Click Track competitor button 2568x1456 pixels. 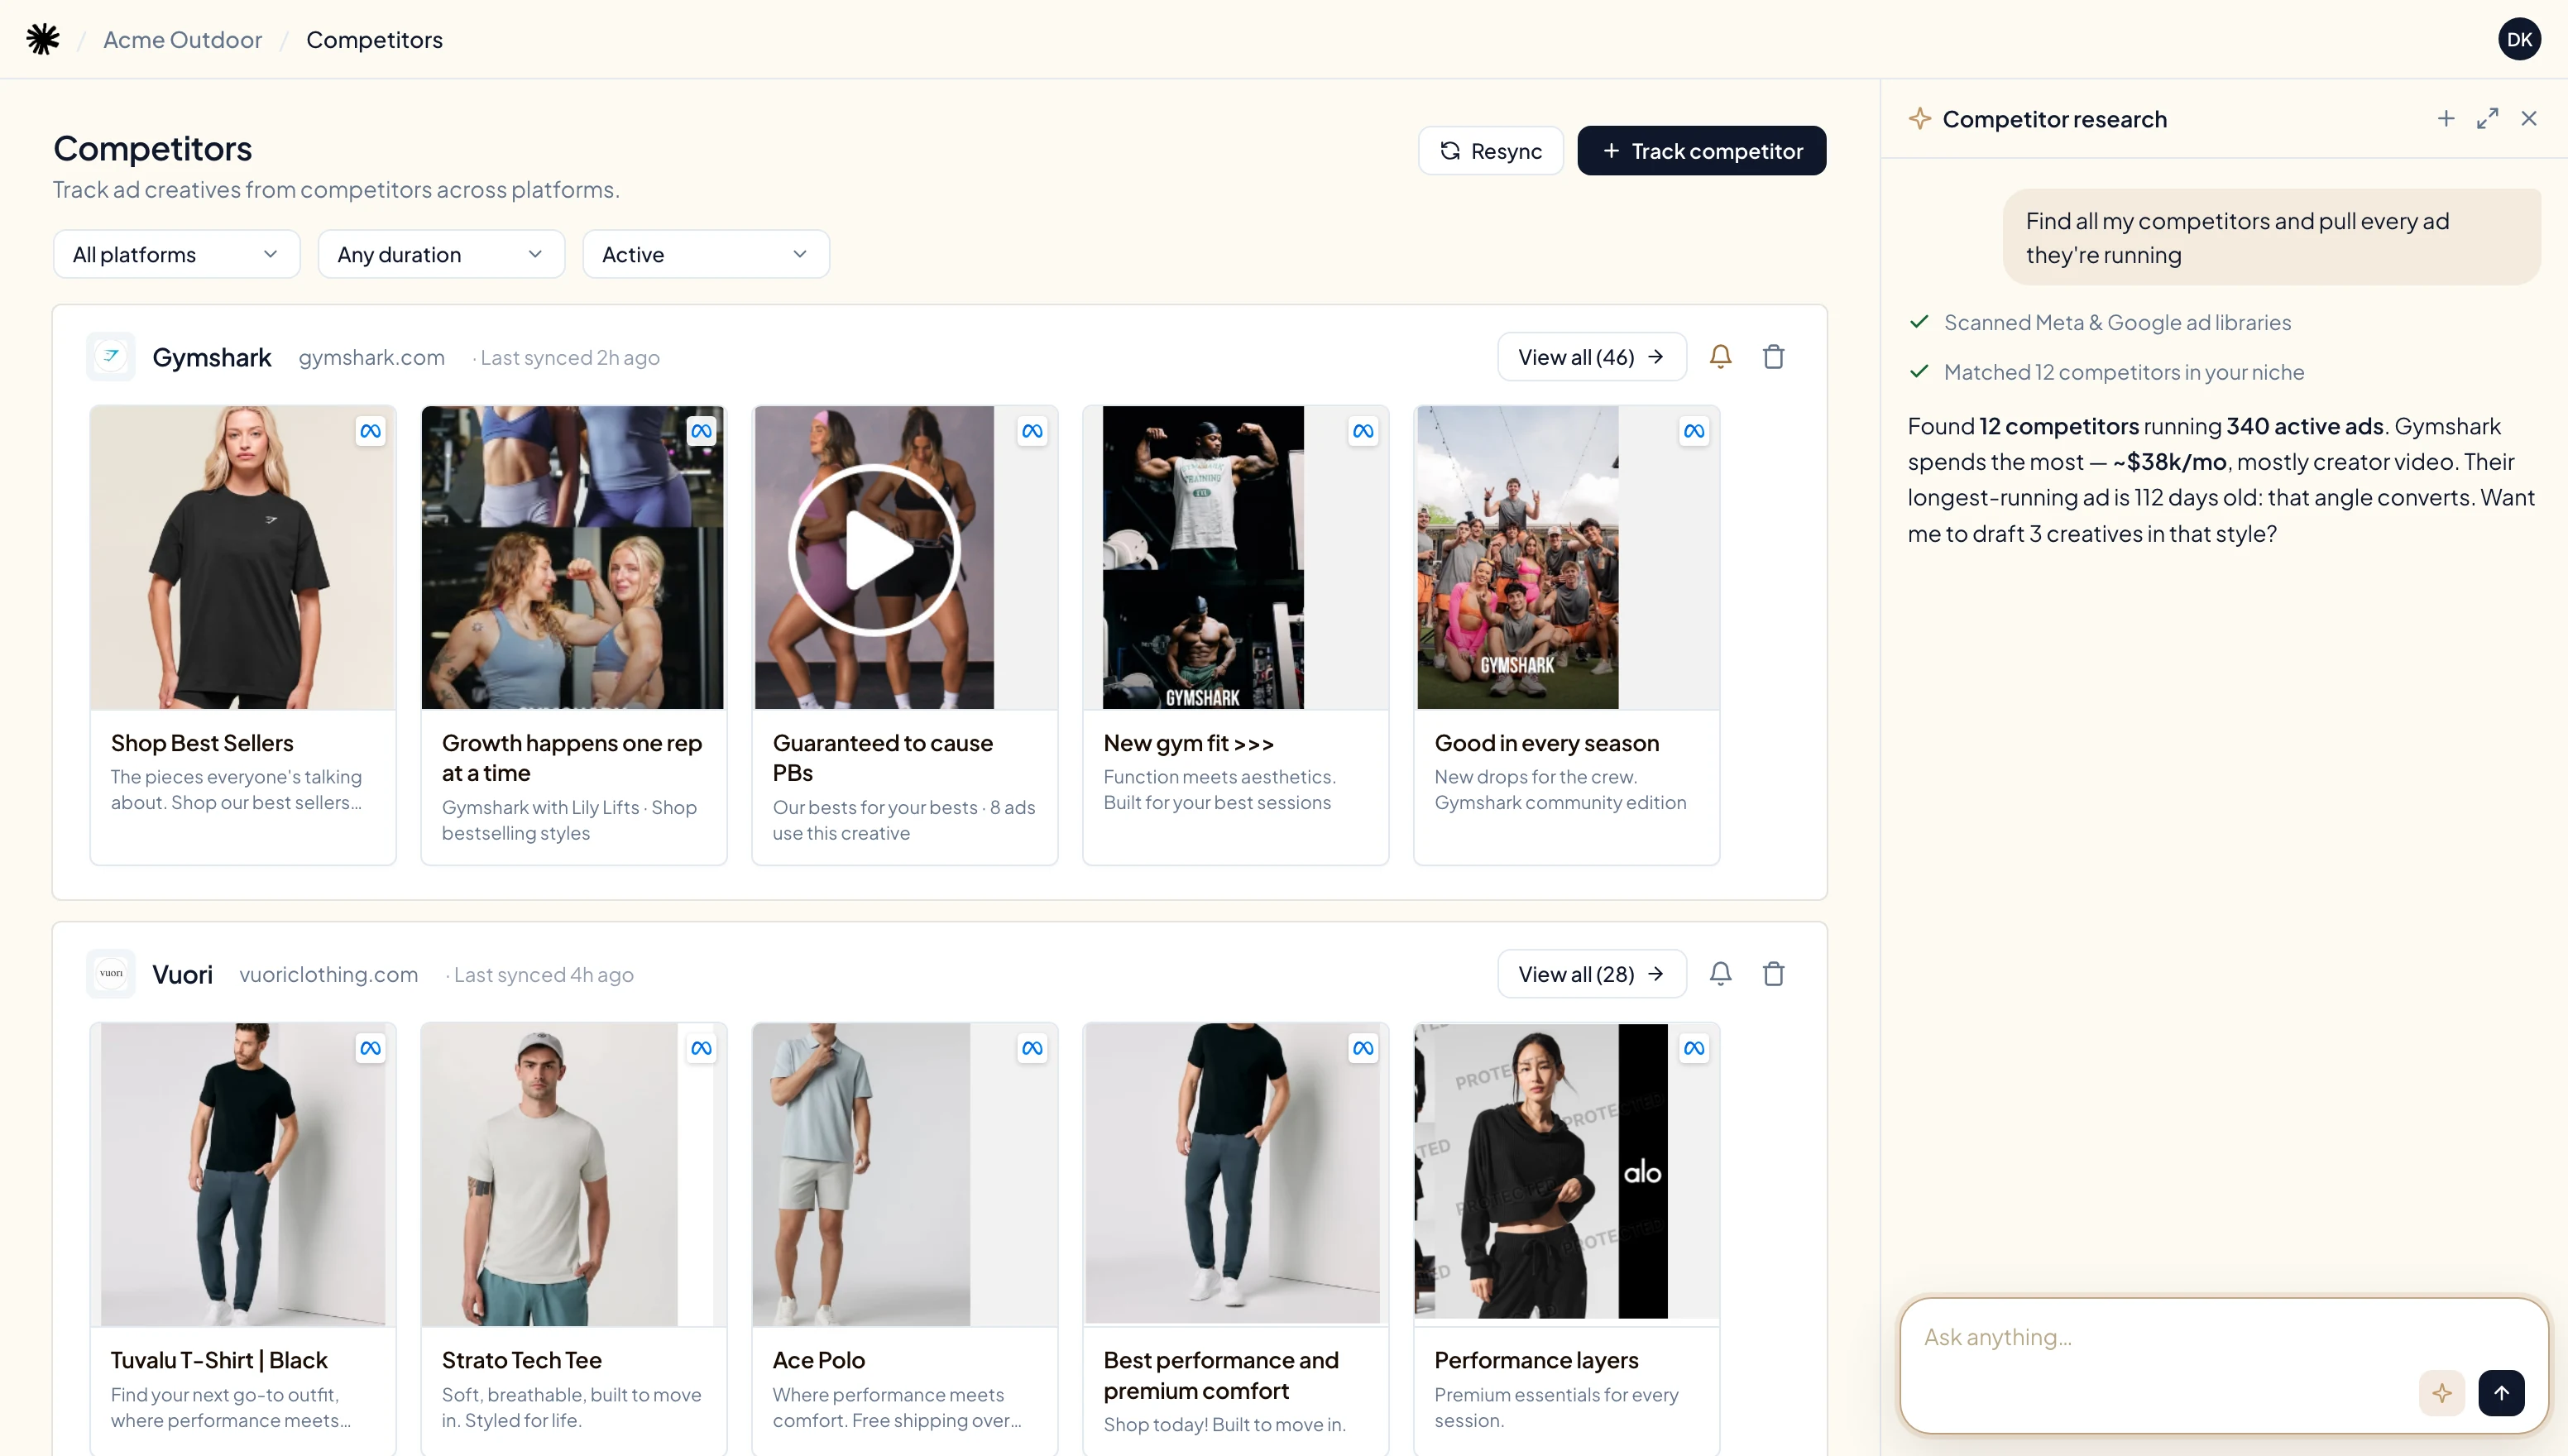tap(1701, 151)
